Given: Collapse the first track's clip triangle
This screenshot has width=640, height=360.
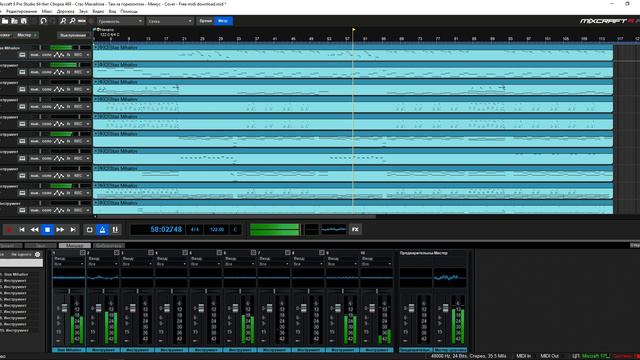Looking at the screenshot, I should (x=96, y=48).
